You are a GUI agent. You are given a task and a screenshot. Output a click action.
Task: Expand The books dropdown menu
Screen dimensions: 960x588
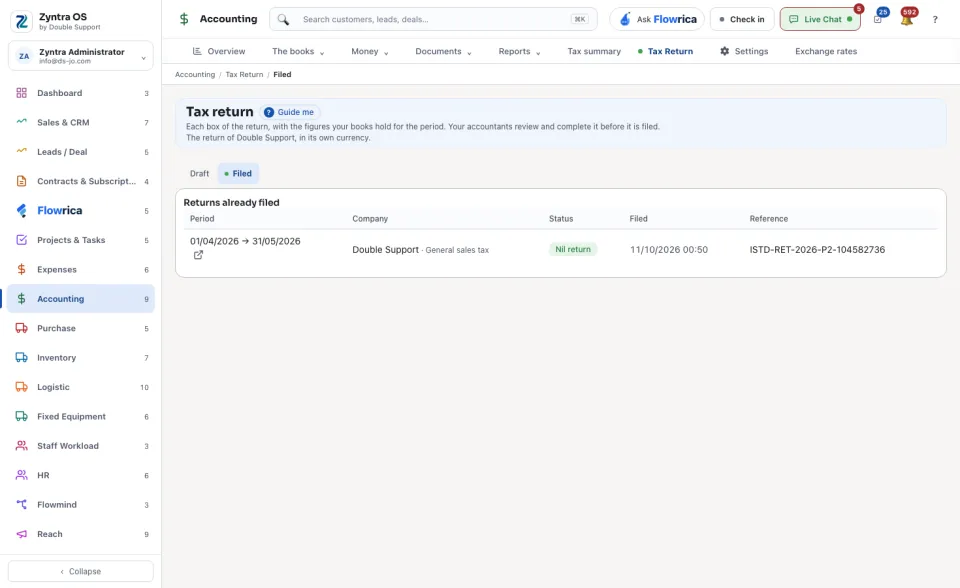298,51
